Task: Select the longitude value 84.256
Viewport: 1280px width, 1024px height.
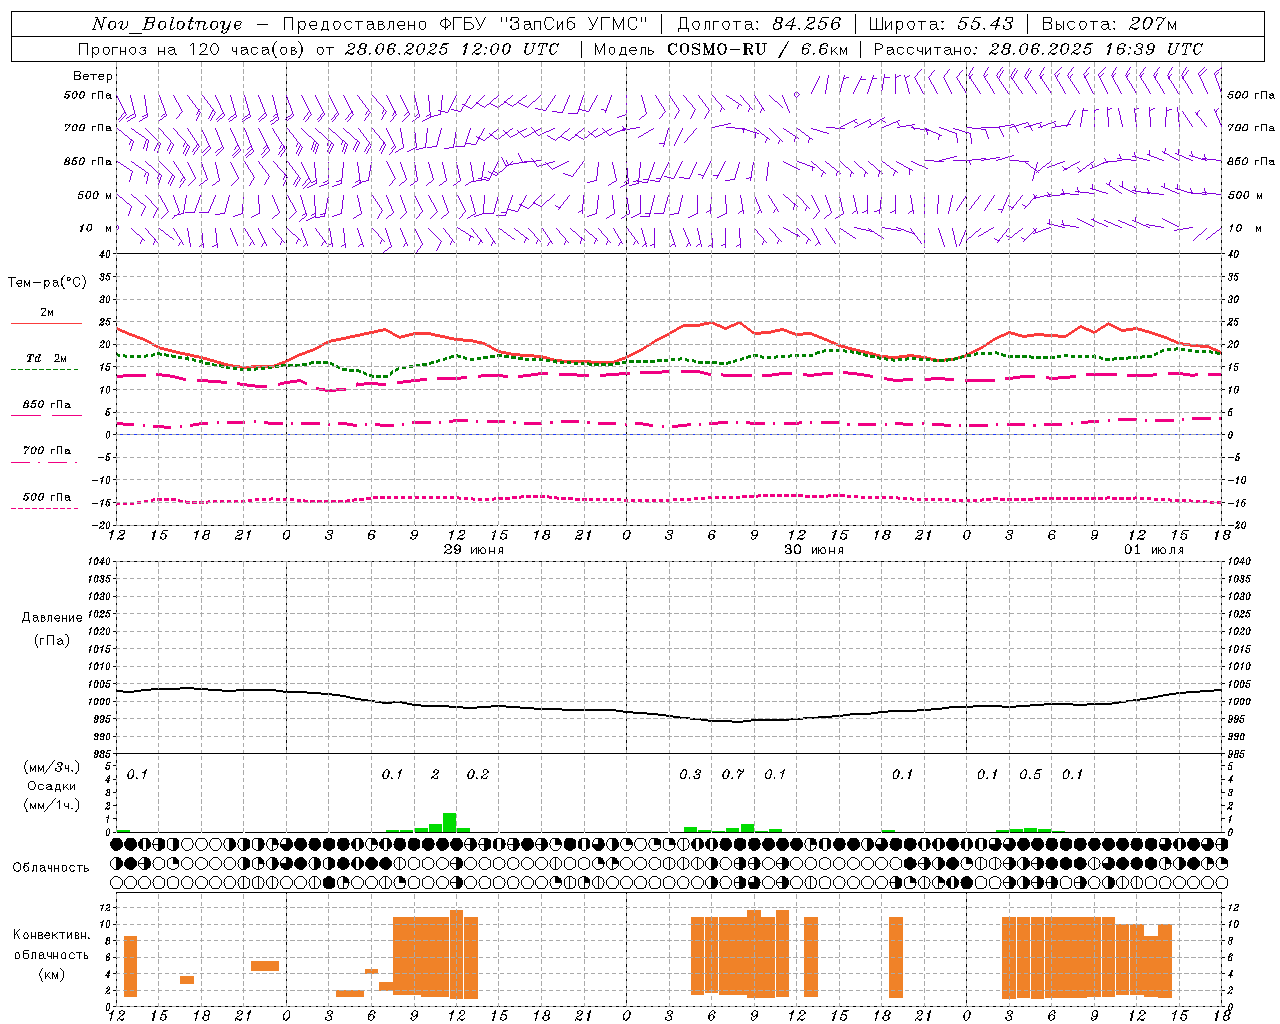Action: tap(807, 24)
